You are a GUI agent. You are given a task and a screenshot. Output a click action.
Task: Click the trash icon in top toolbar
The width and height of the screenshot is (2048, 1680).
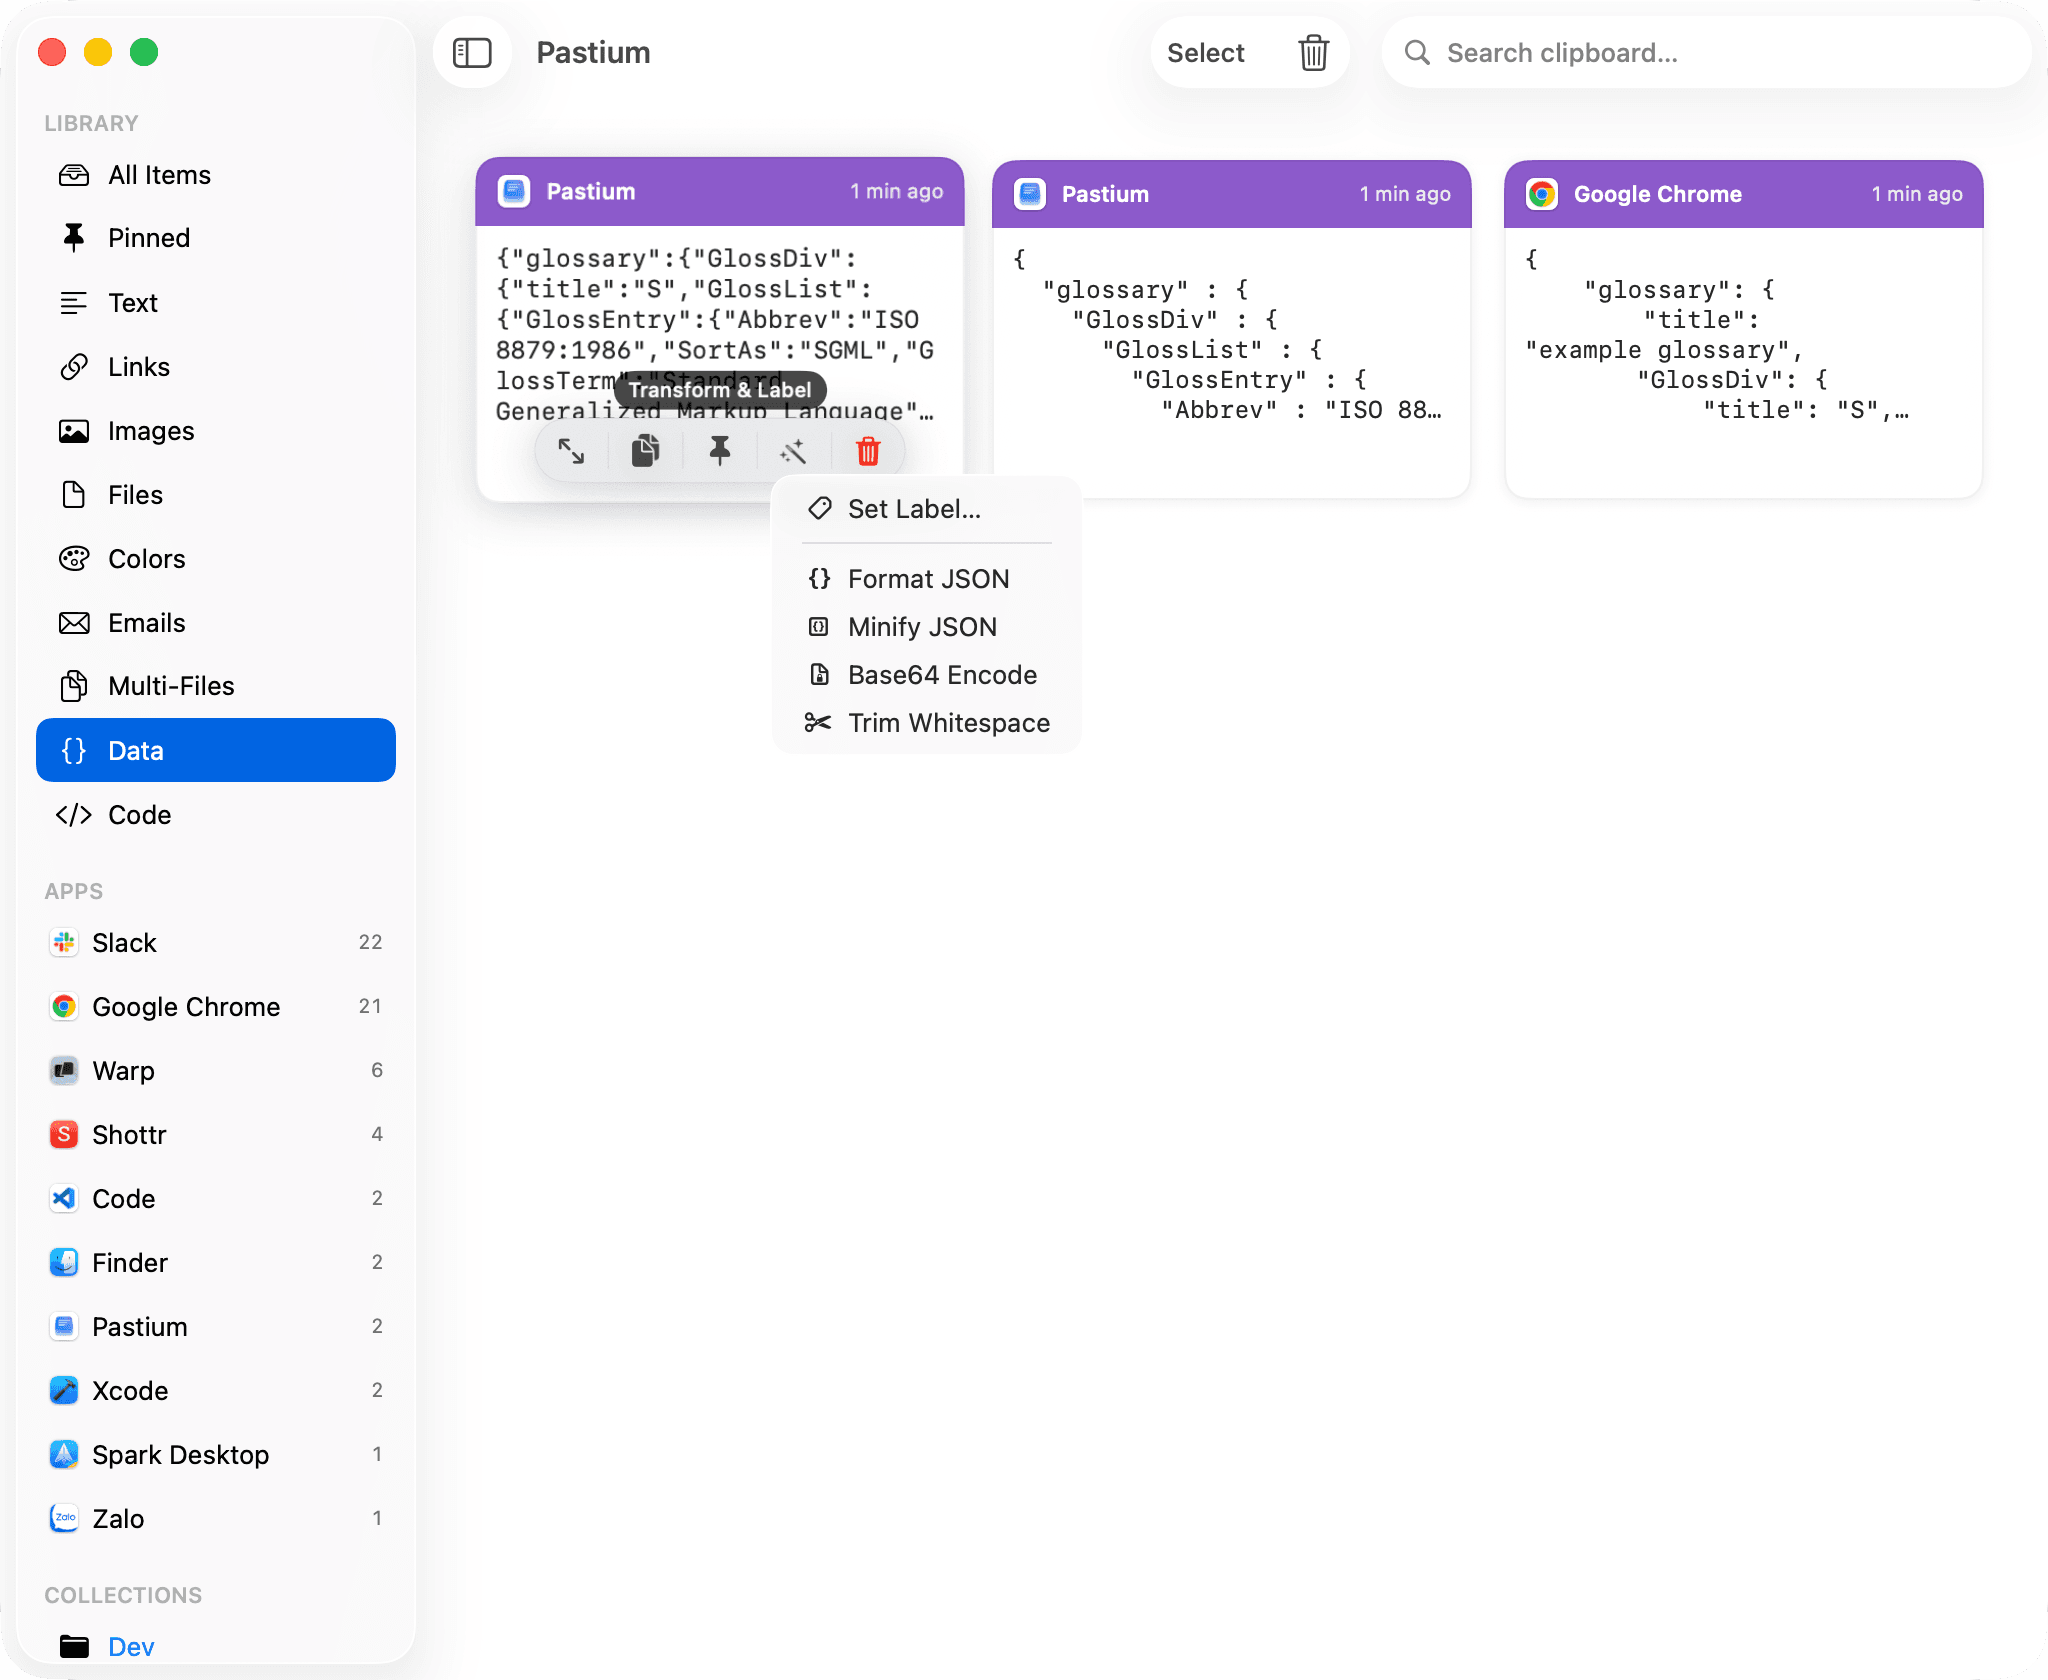tap(1313, 53)
